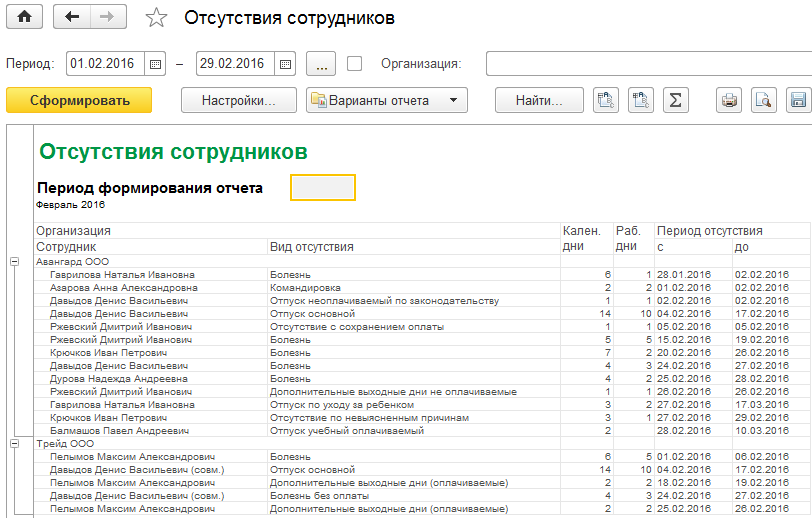This screenshot has width=812, height=518.
Task: Collapse the Трейд ООО group
Action: coord(14,443)
